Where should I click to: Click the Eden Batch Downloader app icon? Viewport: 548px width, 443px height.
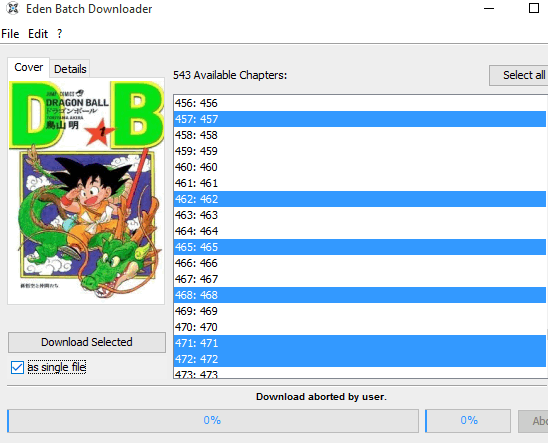(x=13, y=8)
